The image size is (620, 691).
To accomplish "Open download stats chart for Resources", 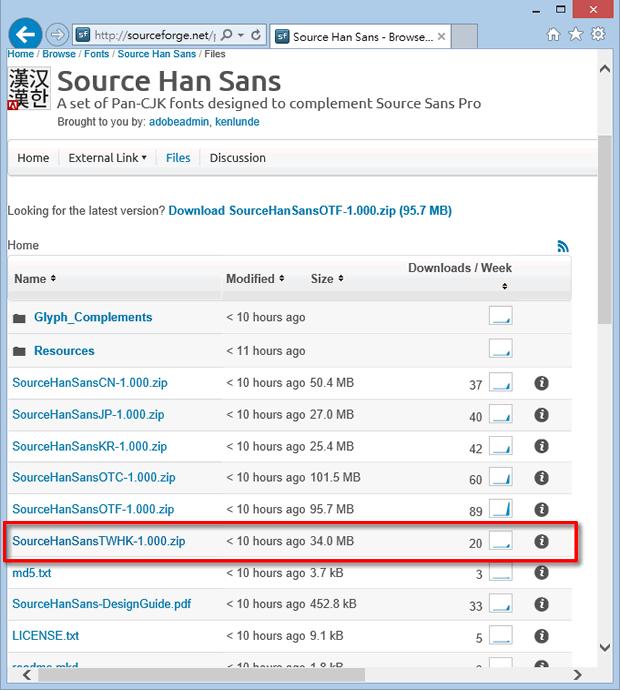I will pyautogui.click(x=501, y=348).
